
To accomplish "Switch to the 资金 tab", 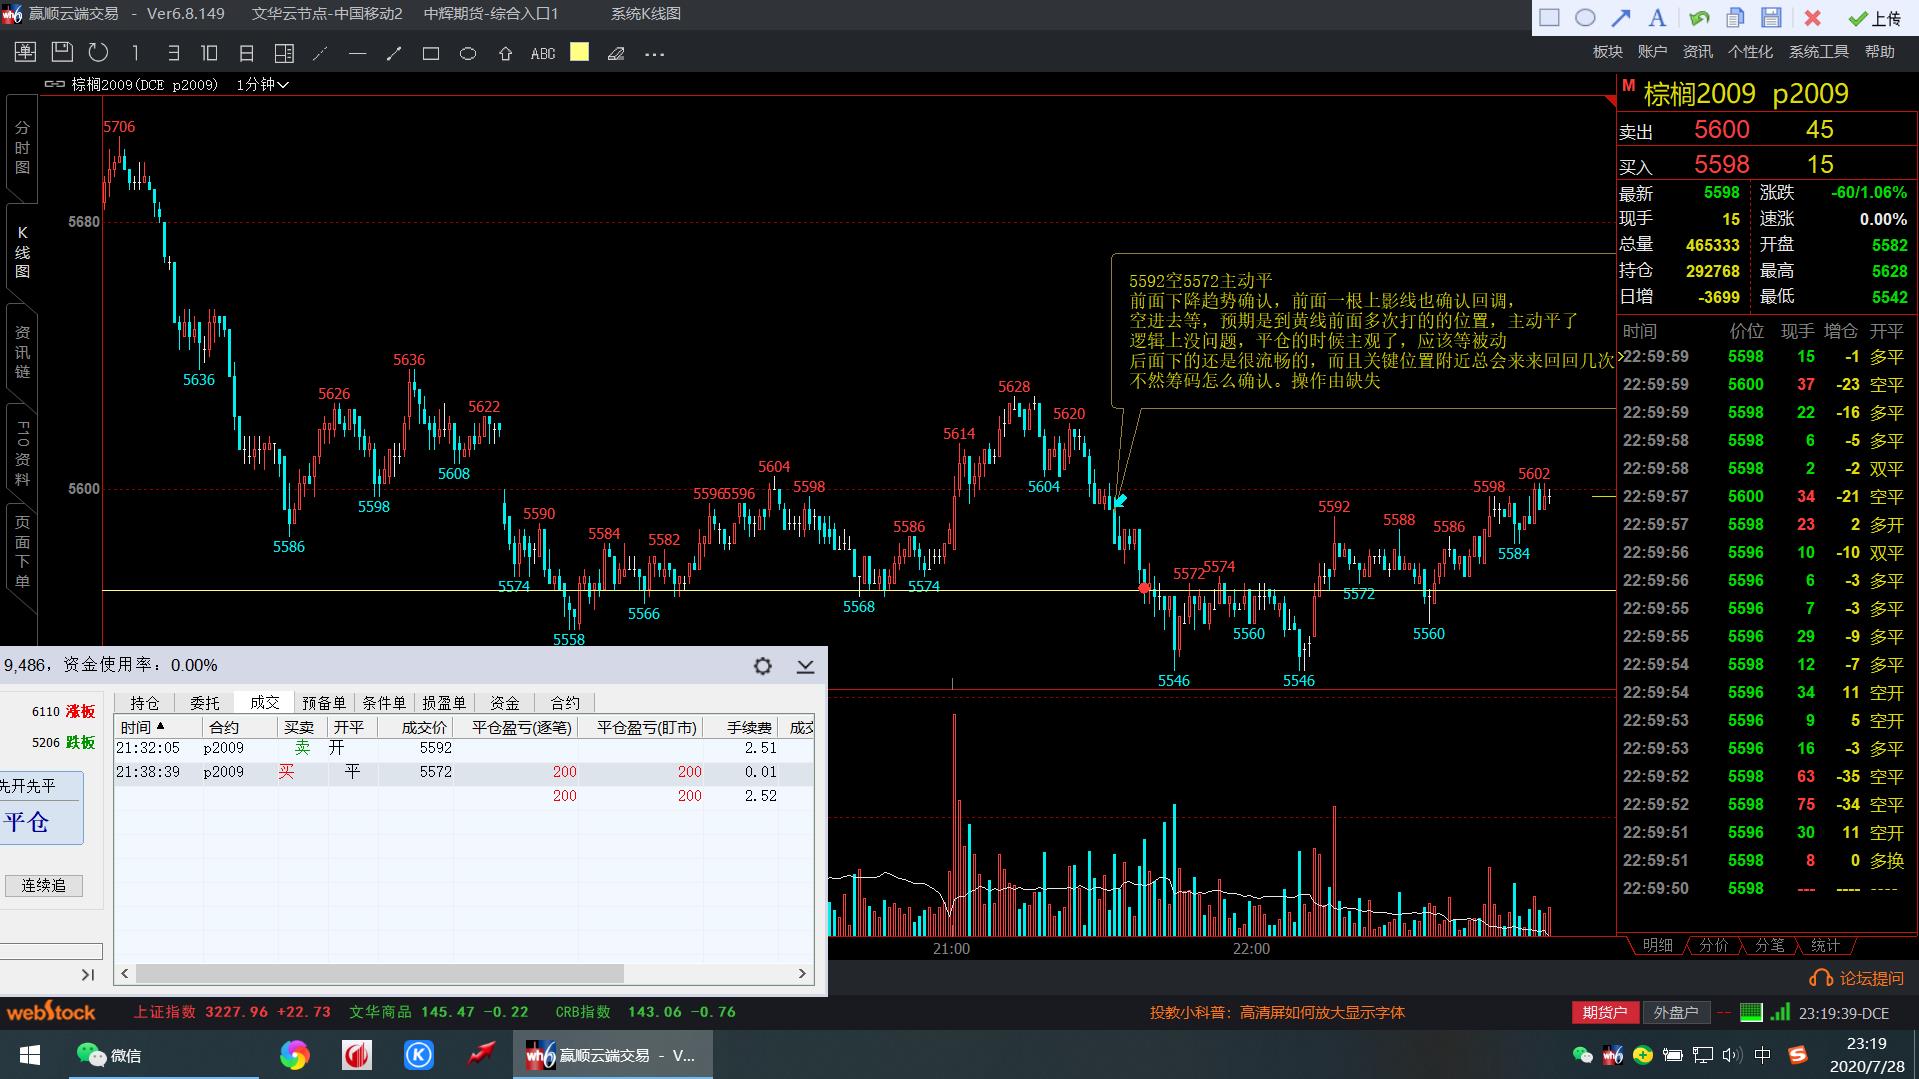I will pos(505,703).
